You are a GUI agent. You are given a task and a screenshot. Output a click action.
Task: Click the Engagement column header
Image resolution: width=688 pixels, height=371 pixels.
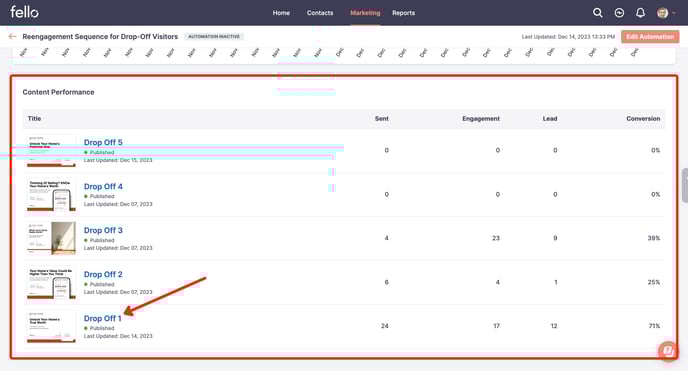481,118
